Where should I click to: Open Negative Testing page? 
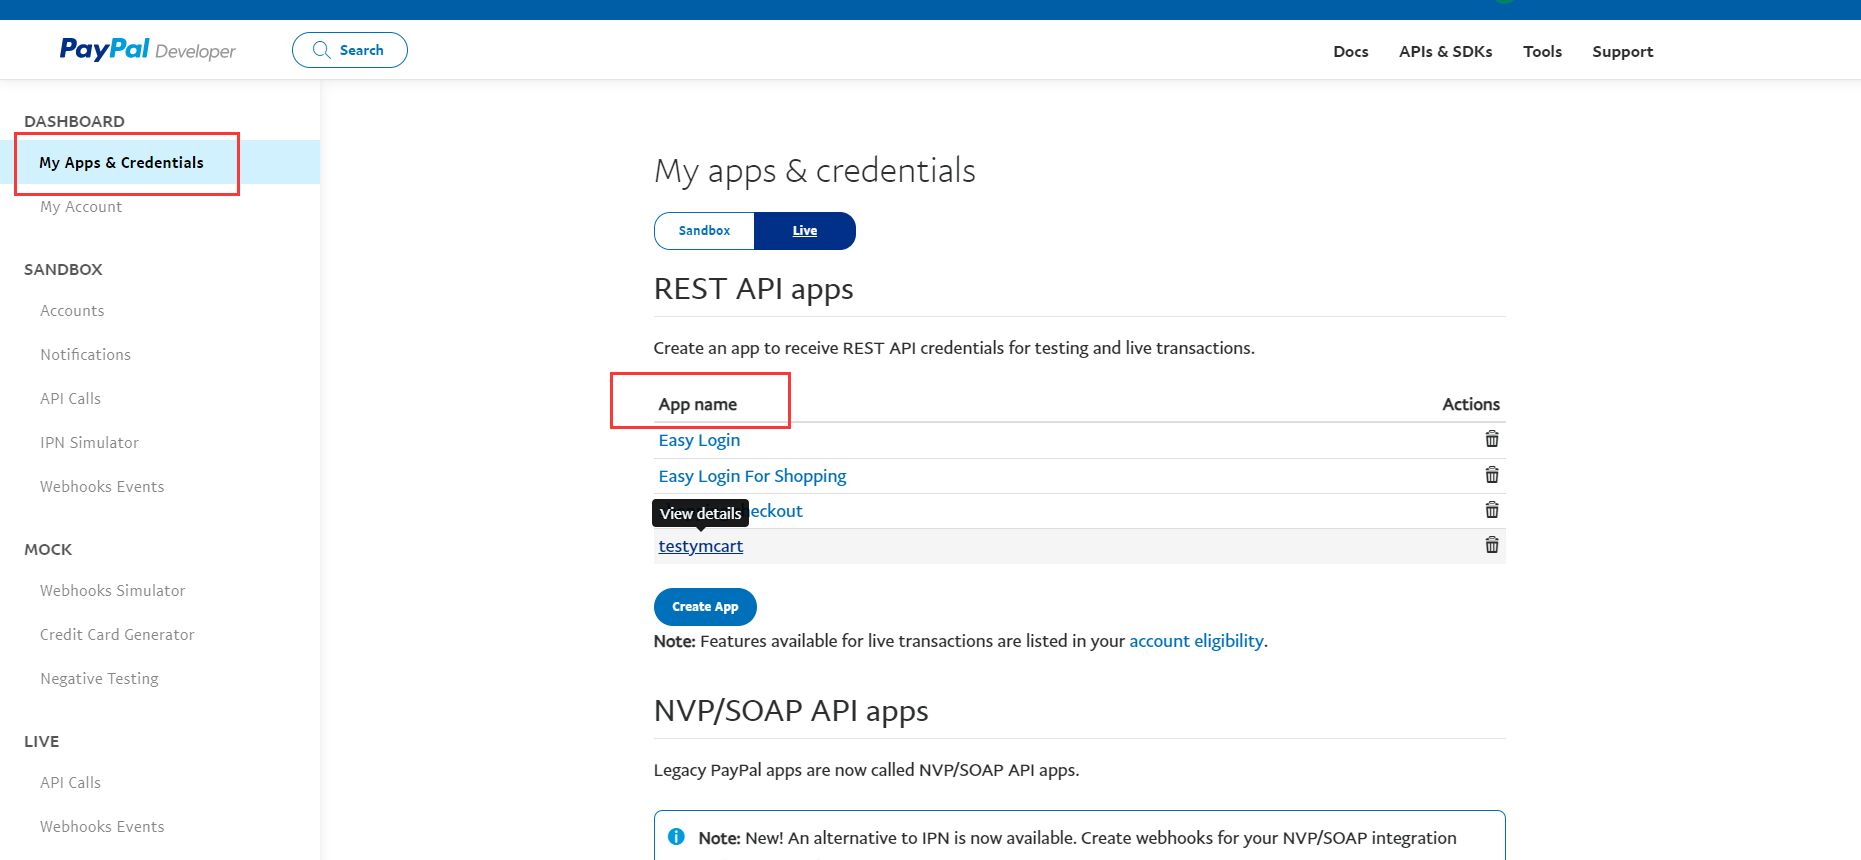click(99, 679)
